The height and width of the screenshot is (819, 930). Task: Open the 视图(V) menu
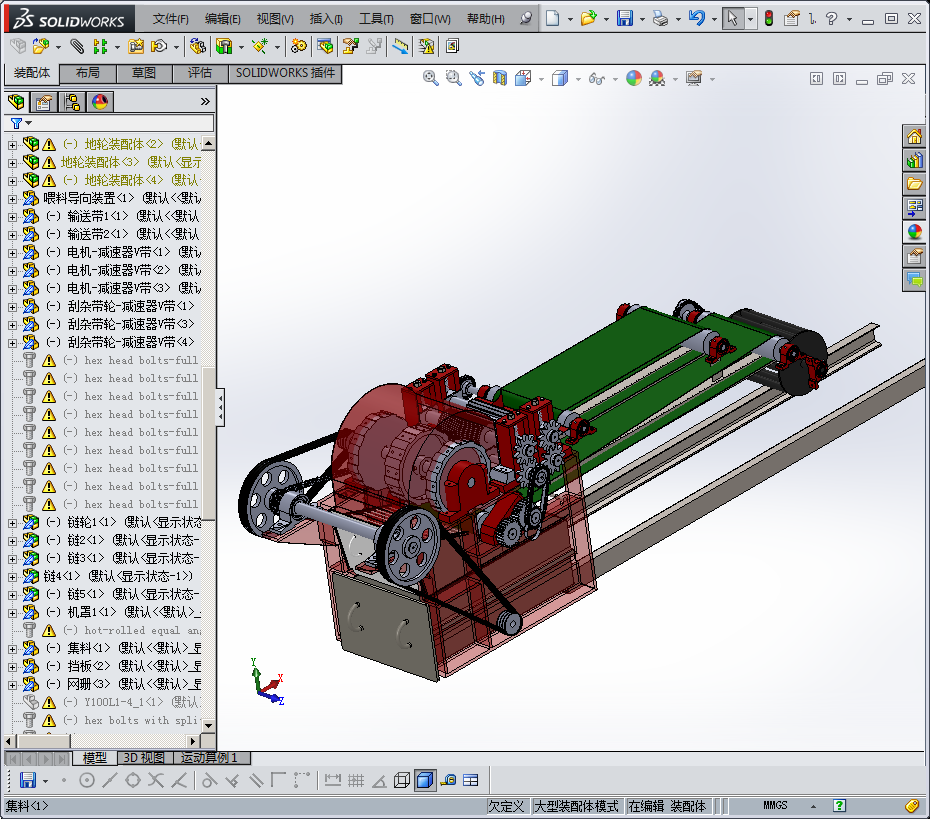(275, 19)
